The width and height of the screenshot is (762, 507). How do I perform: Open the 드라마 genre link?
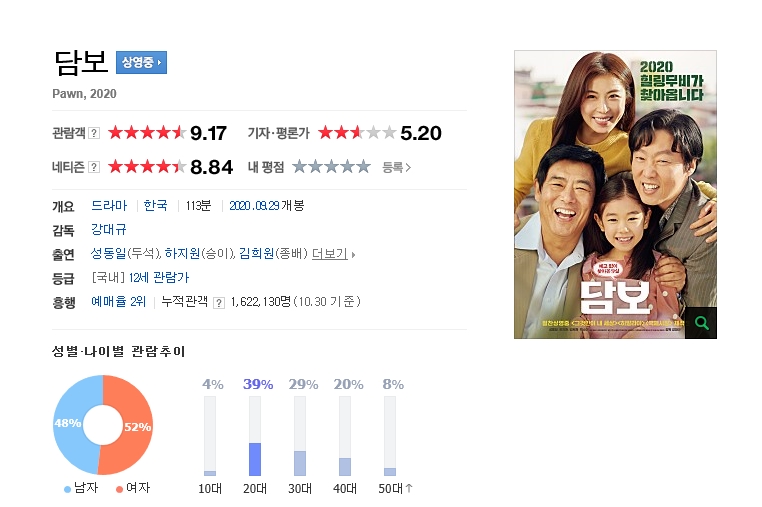point(109,206)
